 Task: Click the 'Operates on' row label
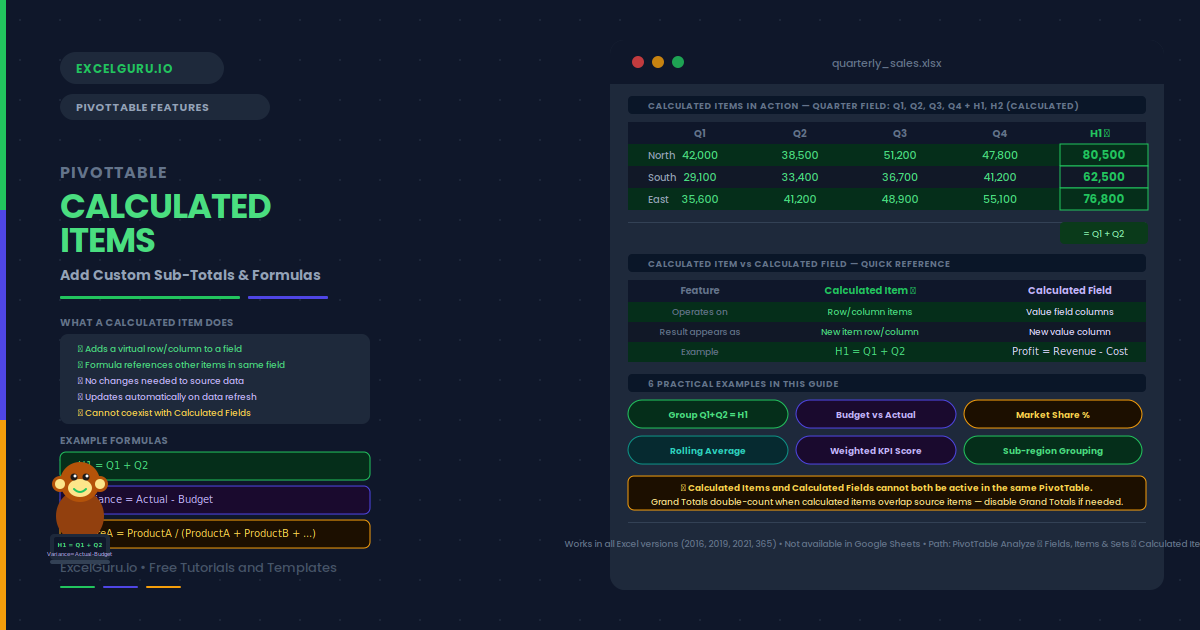coord(700,312)
